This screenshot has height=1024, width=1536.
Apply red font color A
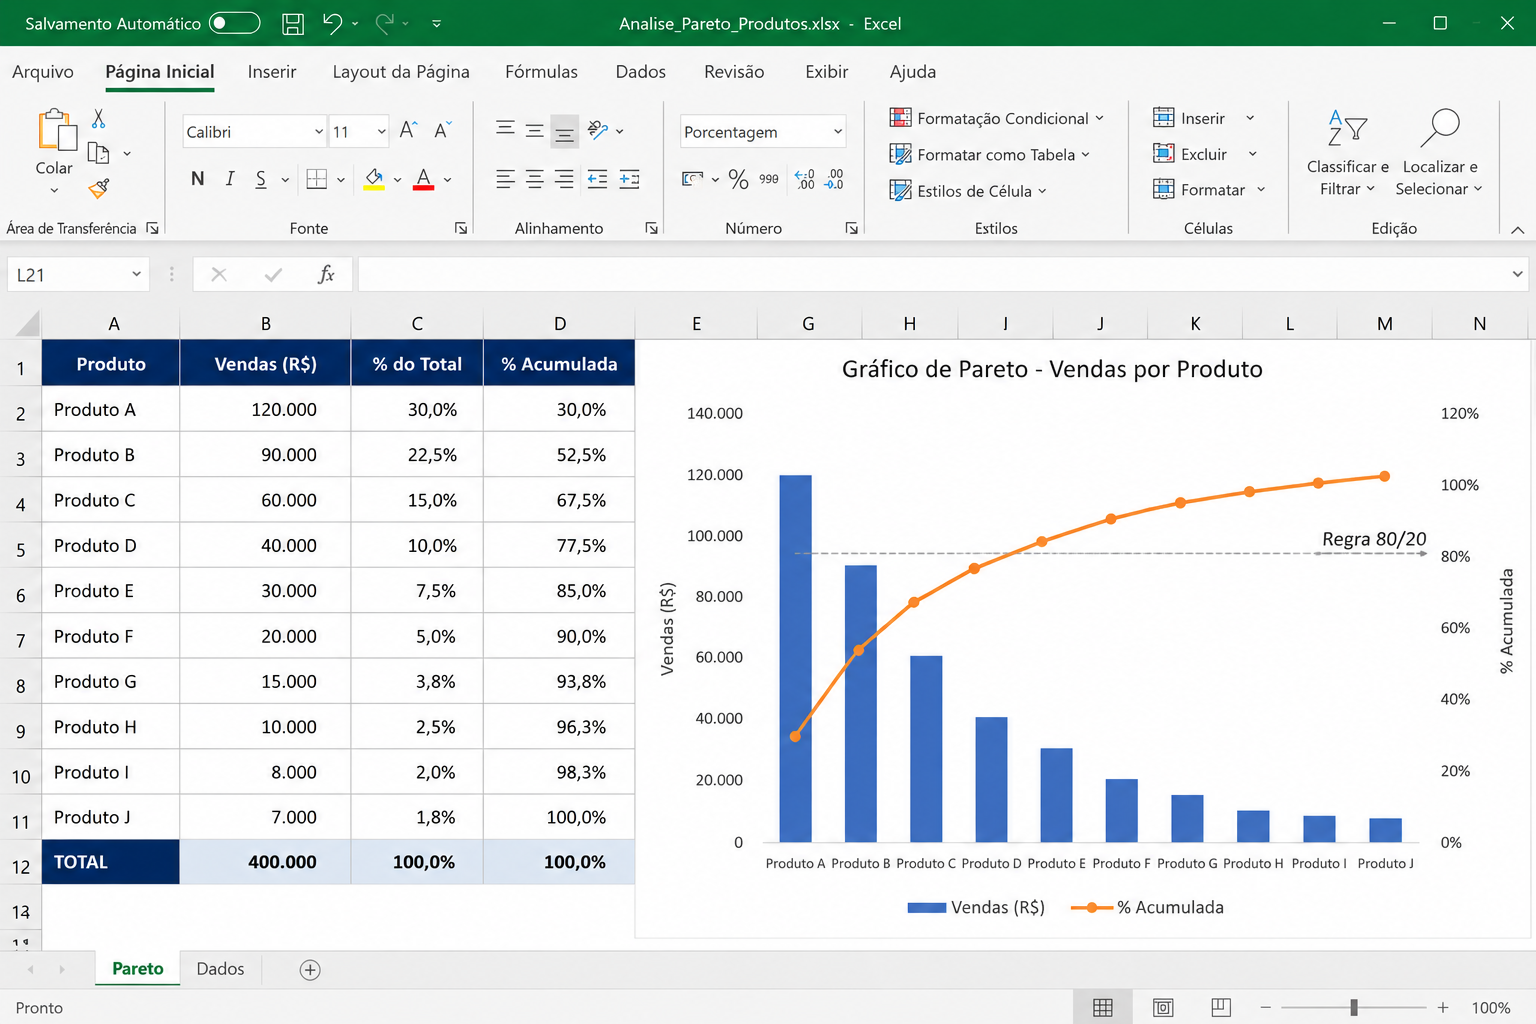(x=424, y=180)
